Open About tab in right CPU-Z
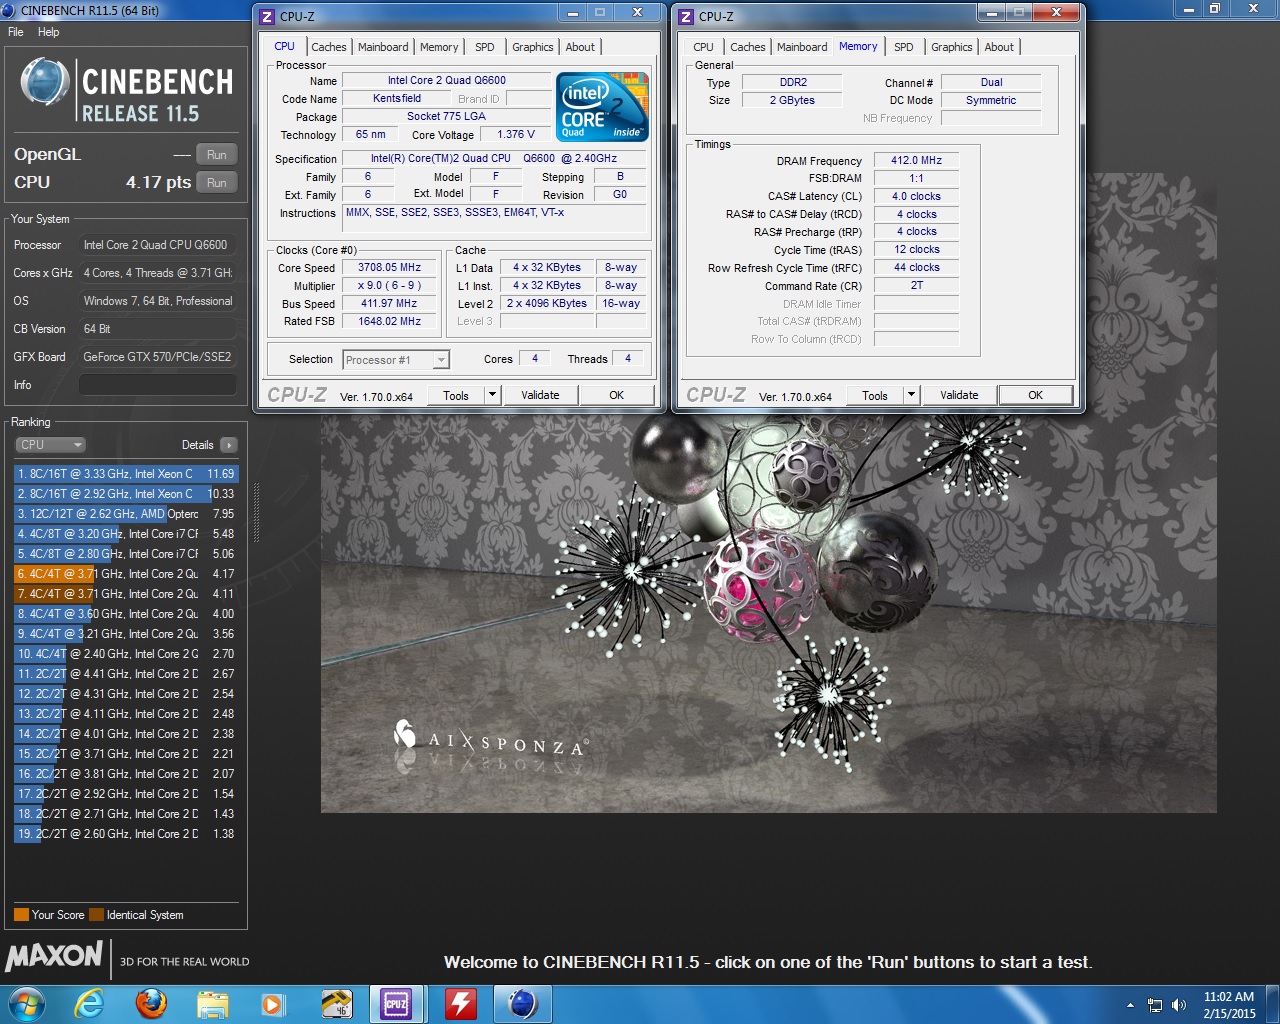The height and width of the screenshot is (1024, 1280). (x=999, y=47)
